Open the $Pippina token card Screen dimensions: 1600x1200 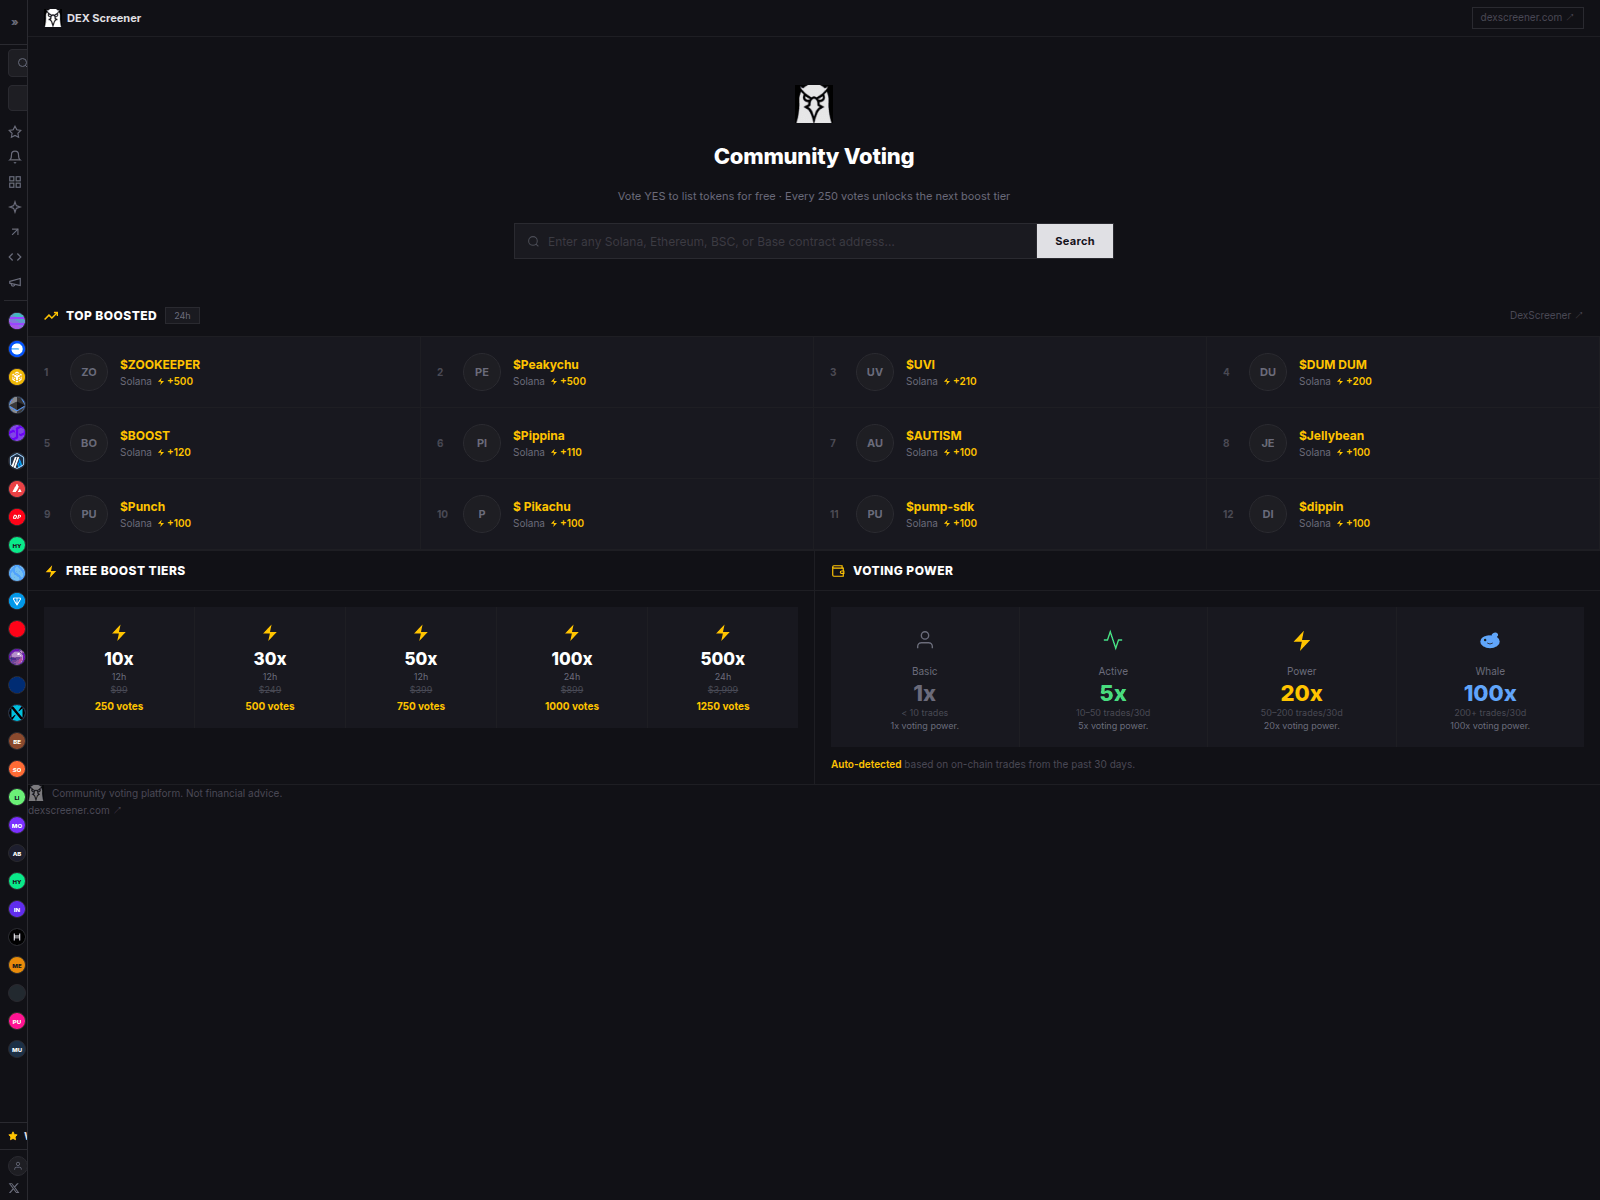[x=617, y=443]
